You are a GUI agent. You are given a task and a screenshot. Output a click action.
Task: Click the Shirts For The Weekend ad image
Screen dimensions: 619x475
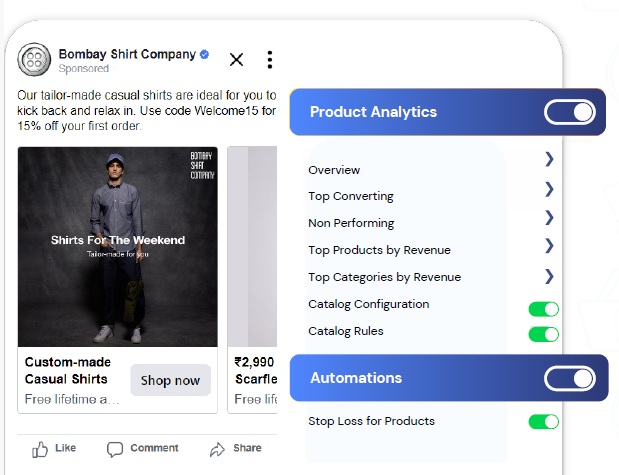(x=118, y=247)
